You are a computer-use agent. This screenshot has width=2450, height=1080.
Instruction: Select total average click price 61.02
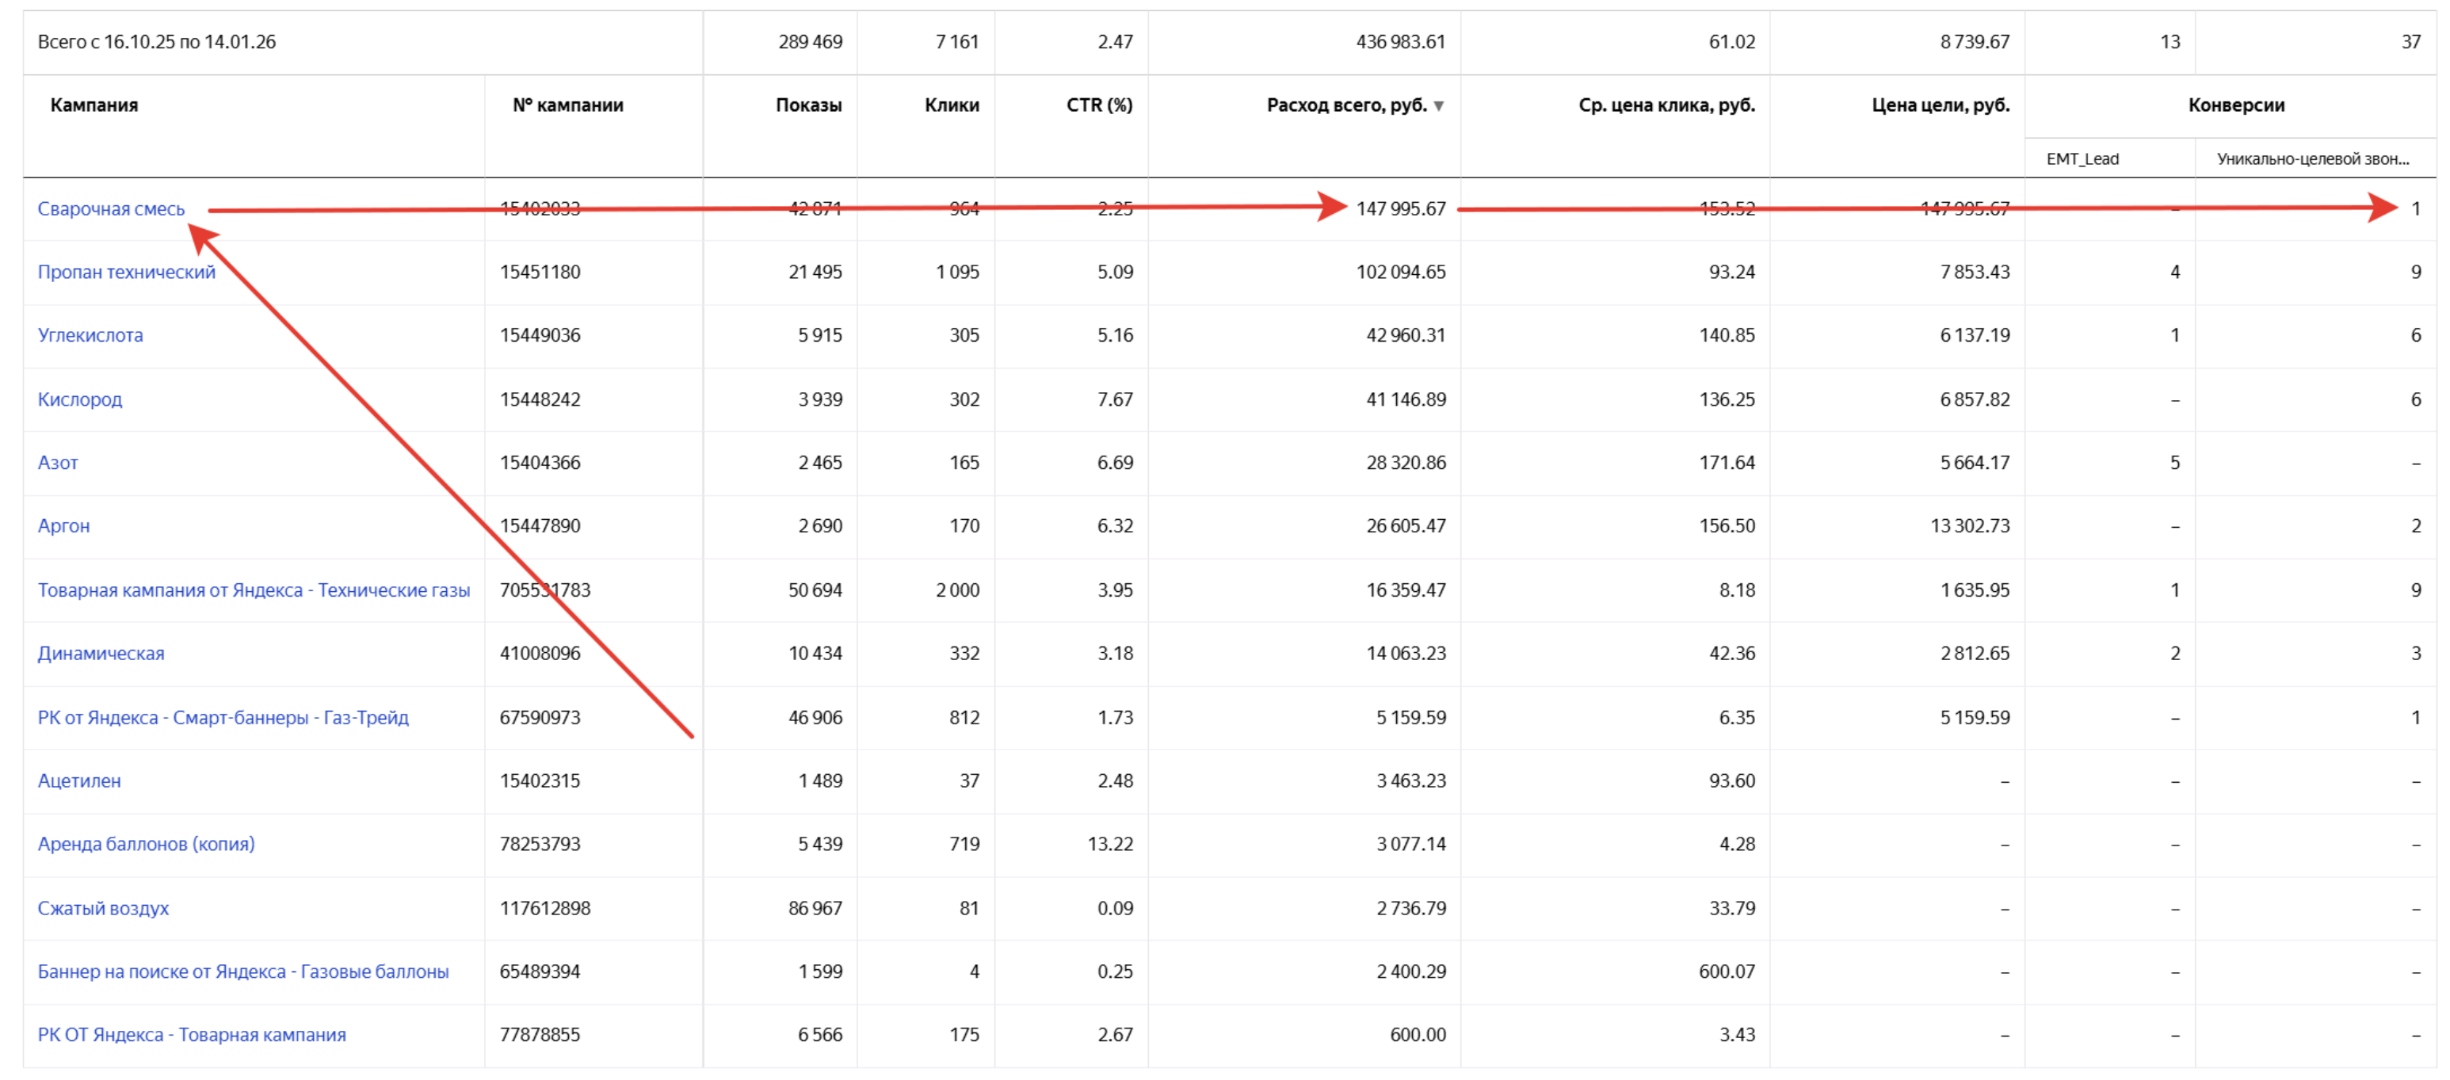(x=1732, y=42)
